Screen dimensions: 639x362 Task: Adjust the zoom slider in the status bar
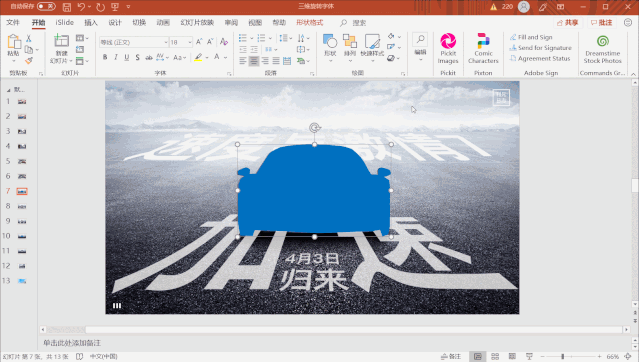562,356
